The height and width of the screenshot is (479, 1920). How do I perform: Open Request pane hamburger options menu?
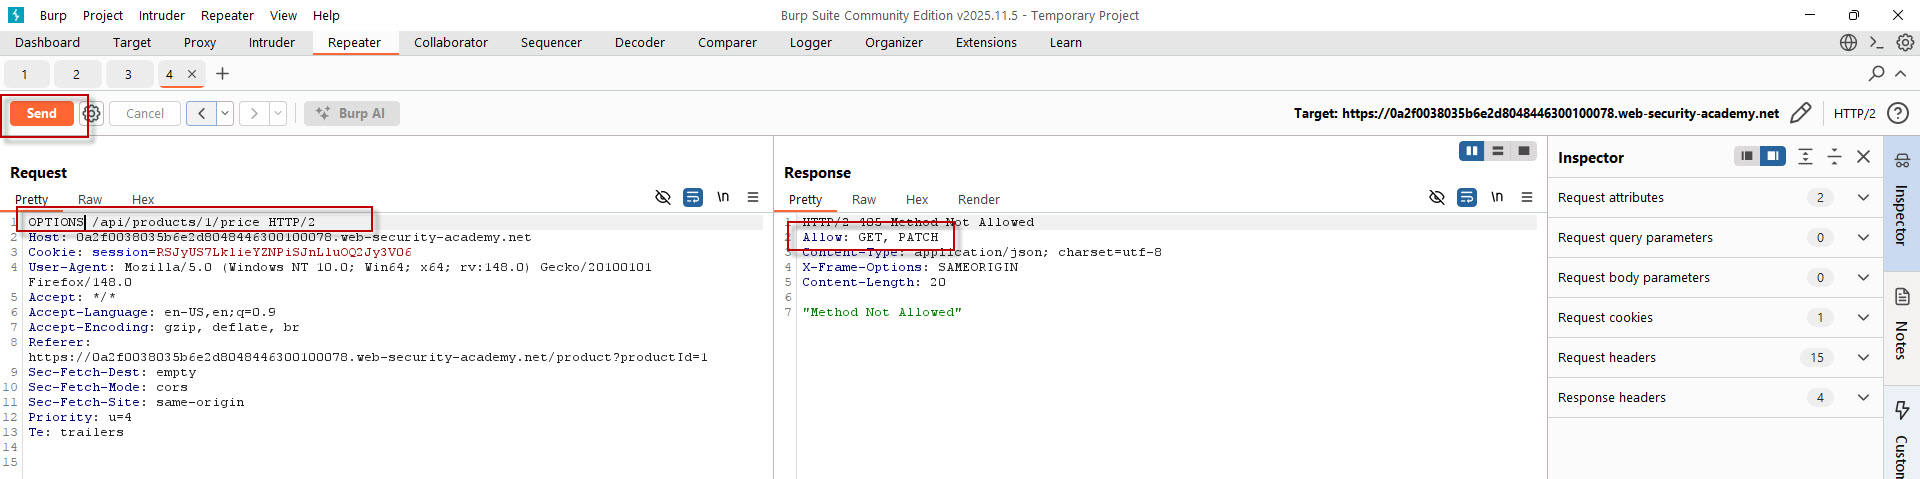coord(753,197)
